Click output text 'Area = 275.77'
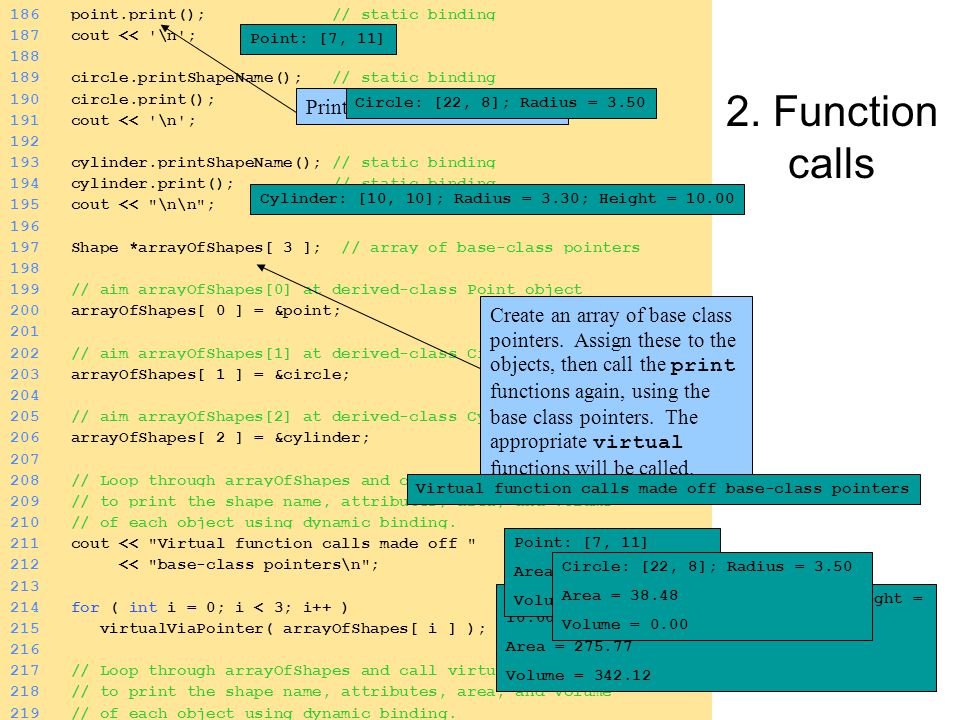This screenshot has height=720, width=960. click(x=568, y=647)
